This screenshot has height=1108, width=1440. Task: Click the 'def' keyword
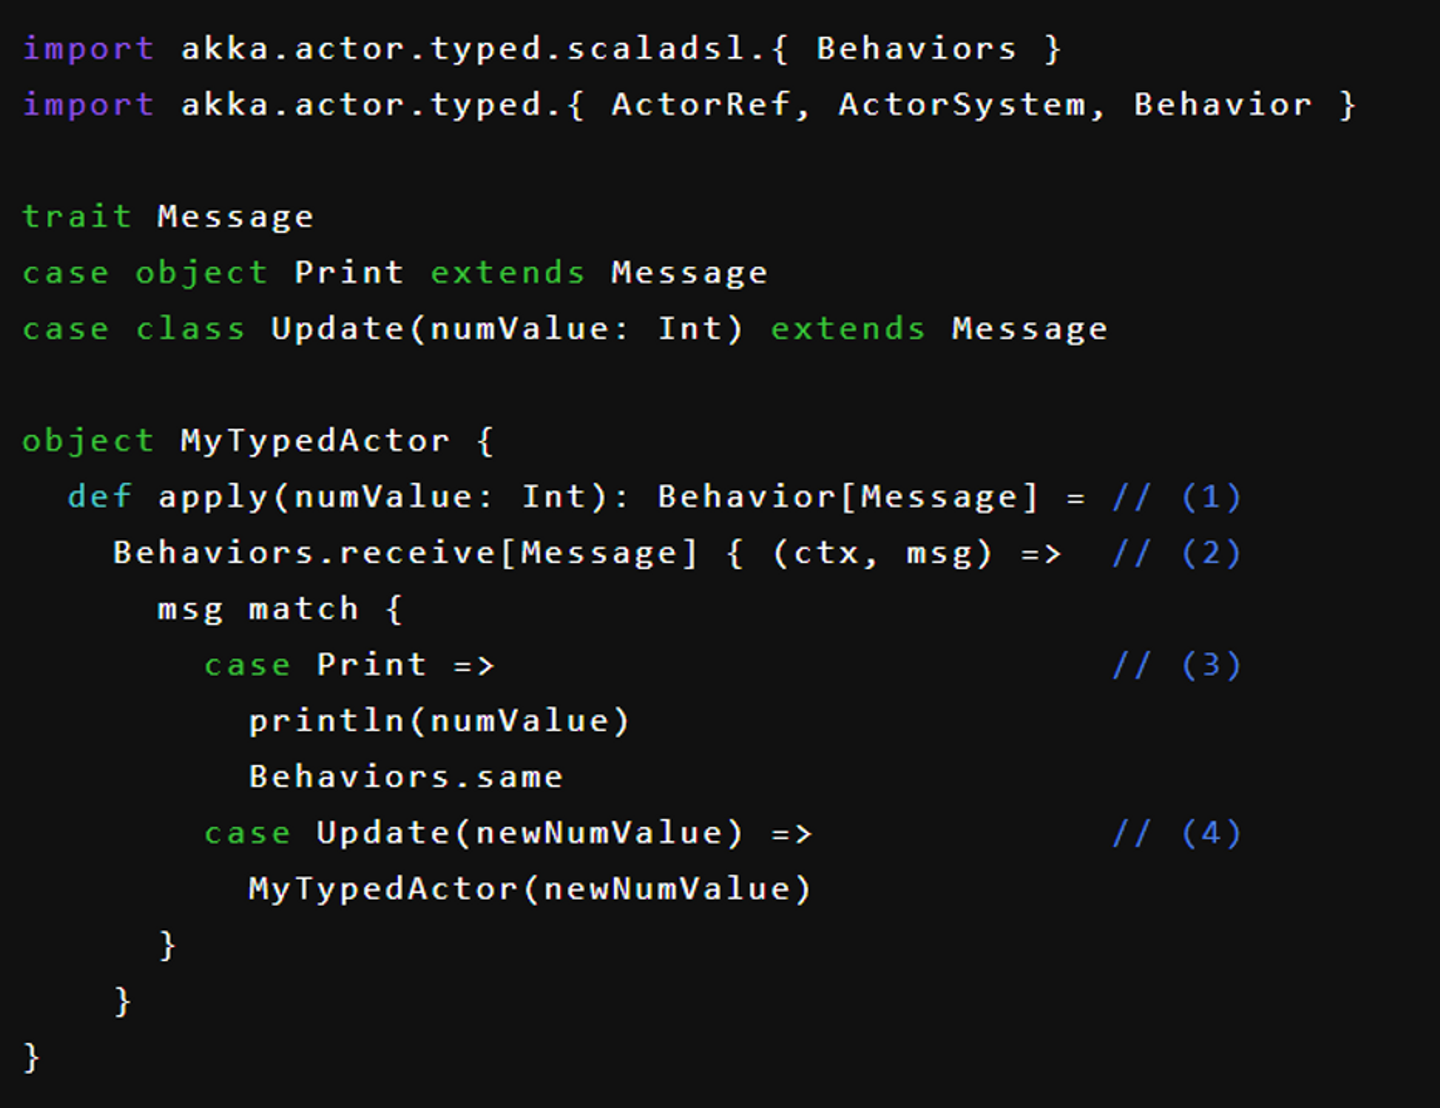(x=99, y=496)
